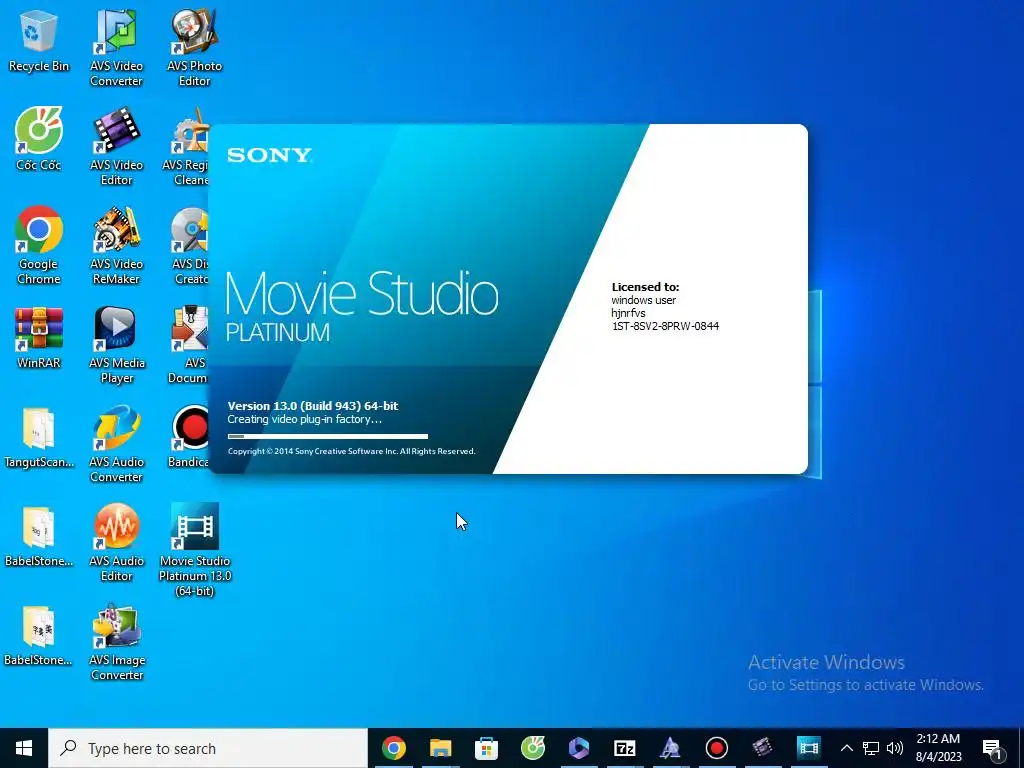Select the AVS Audio Editor desktop icon

pos(116,543)
